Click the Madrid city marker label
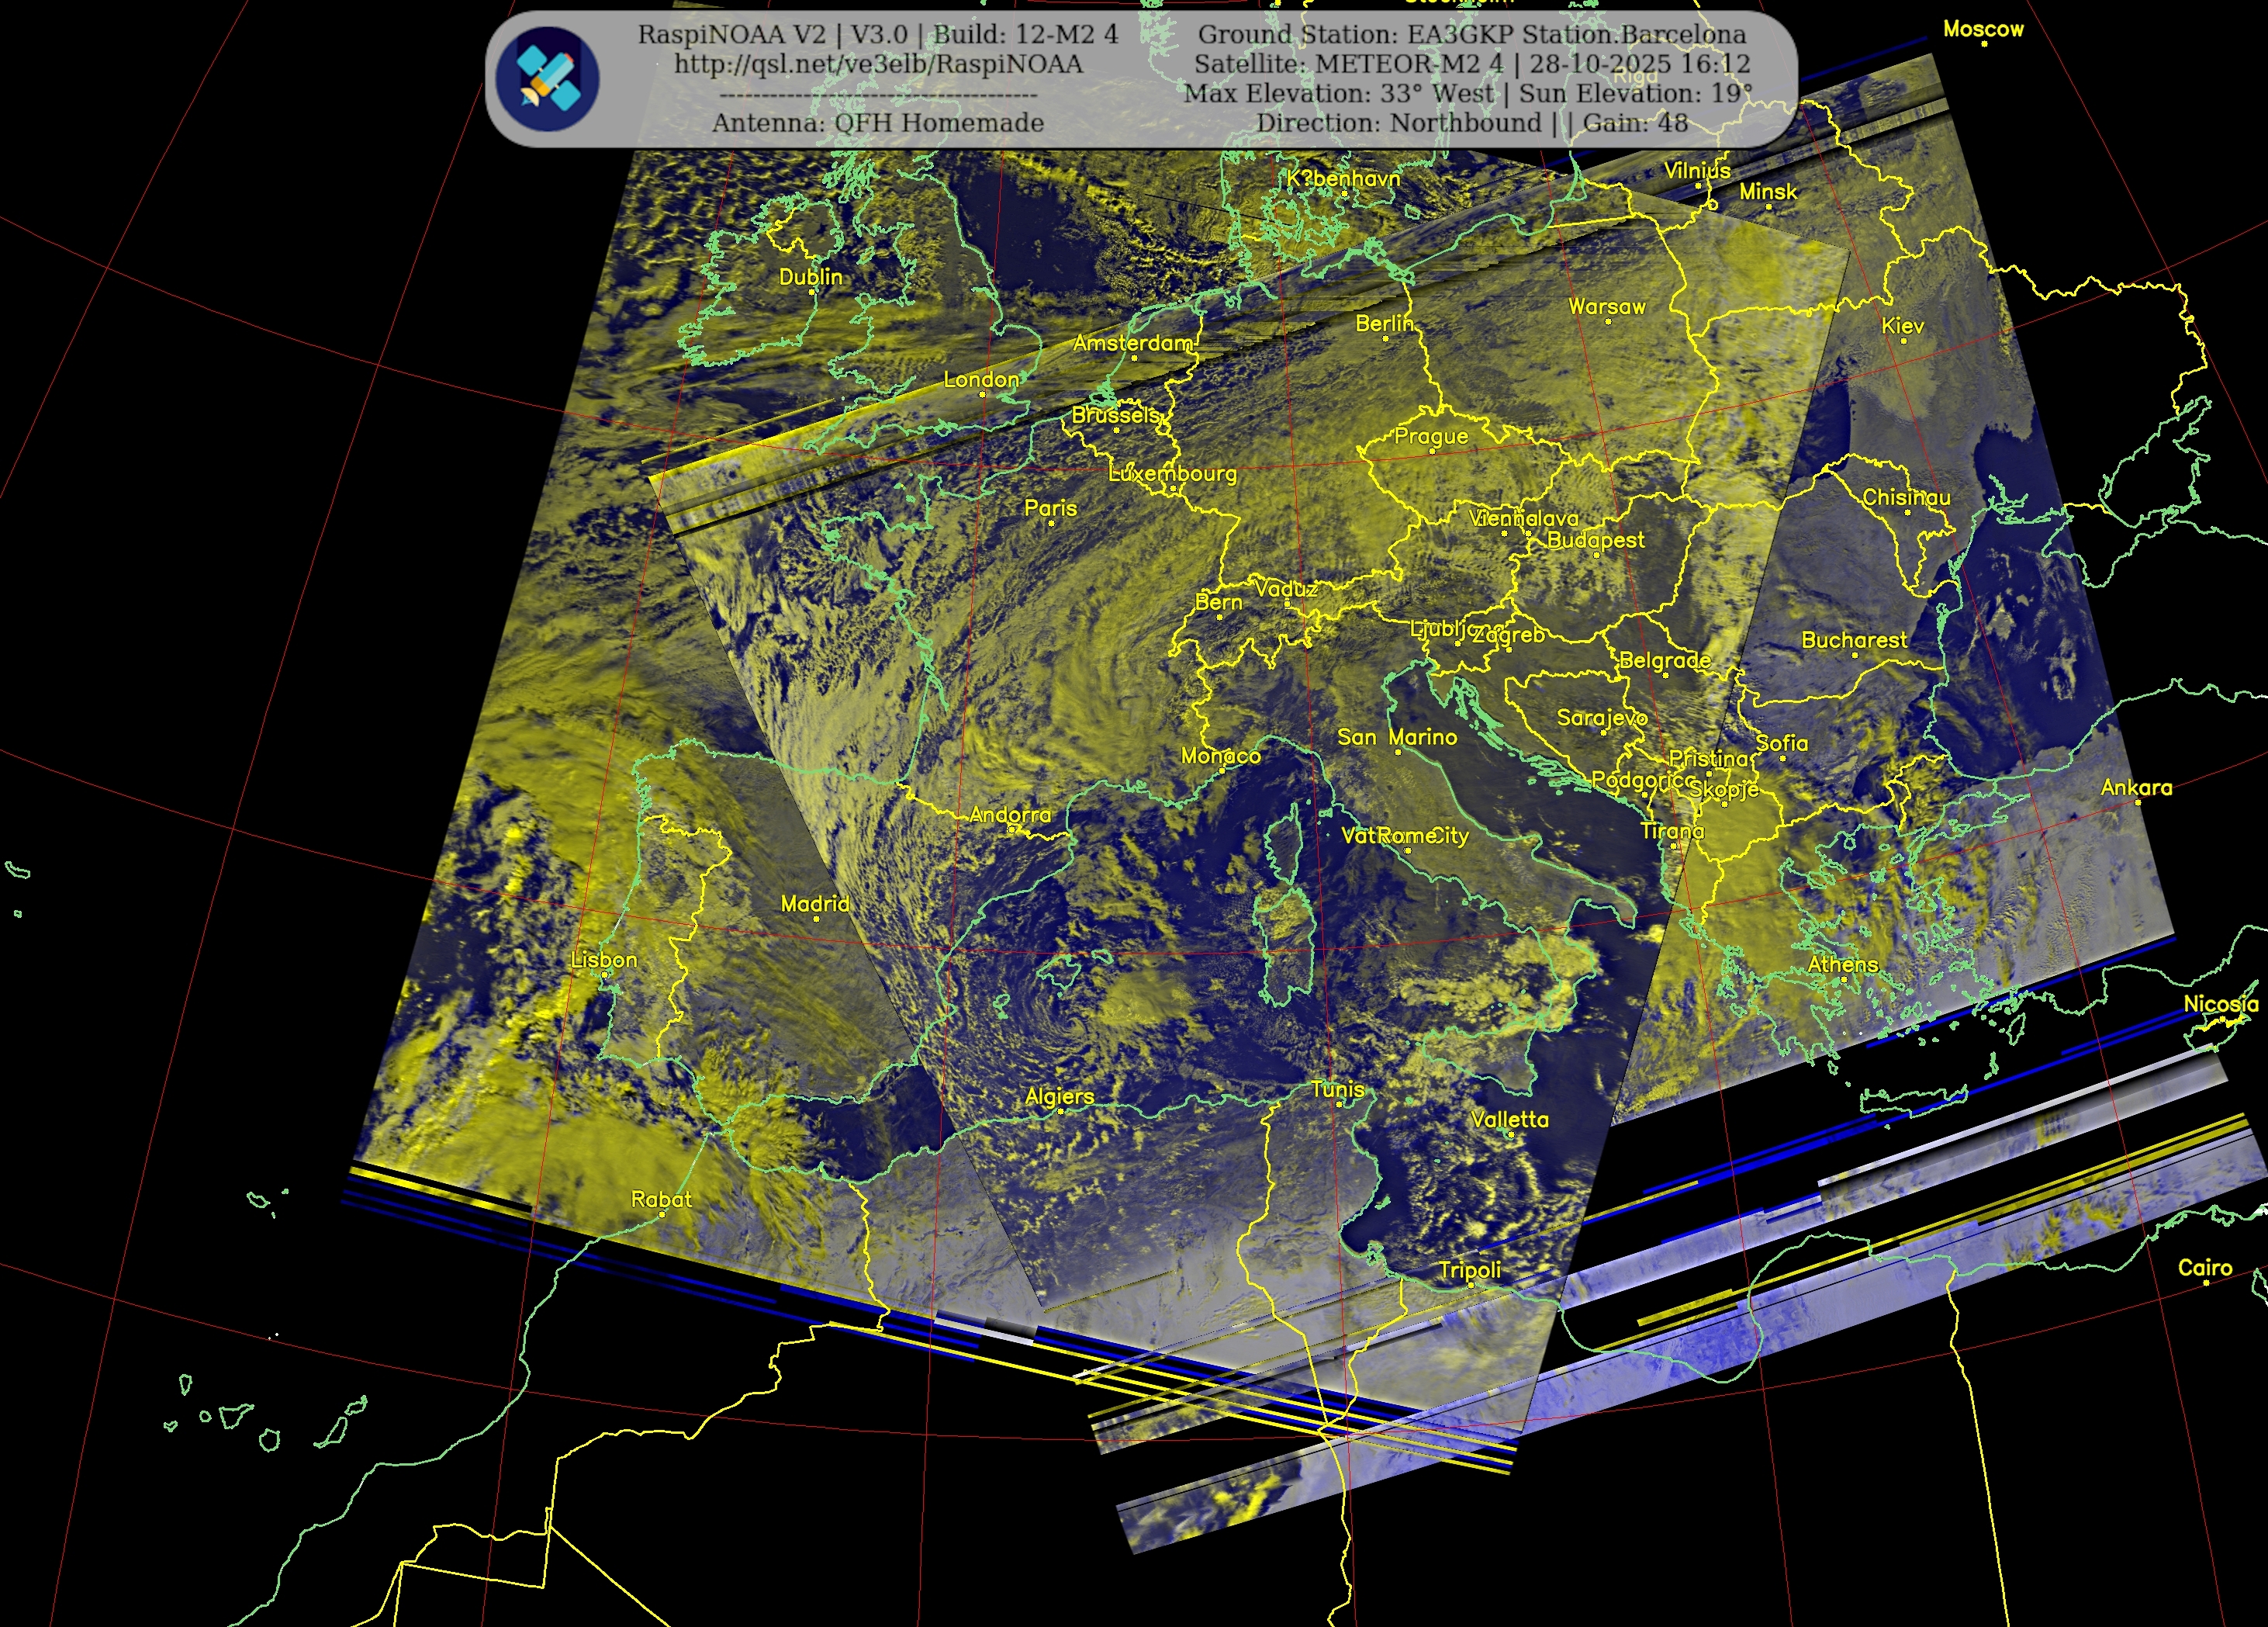2268x1627 pixels. click(814, 904)
